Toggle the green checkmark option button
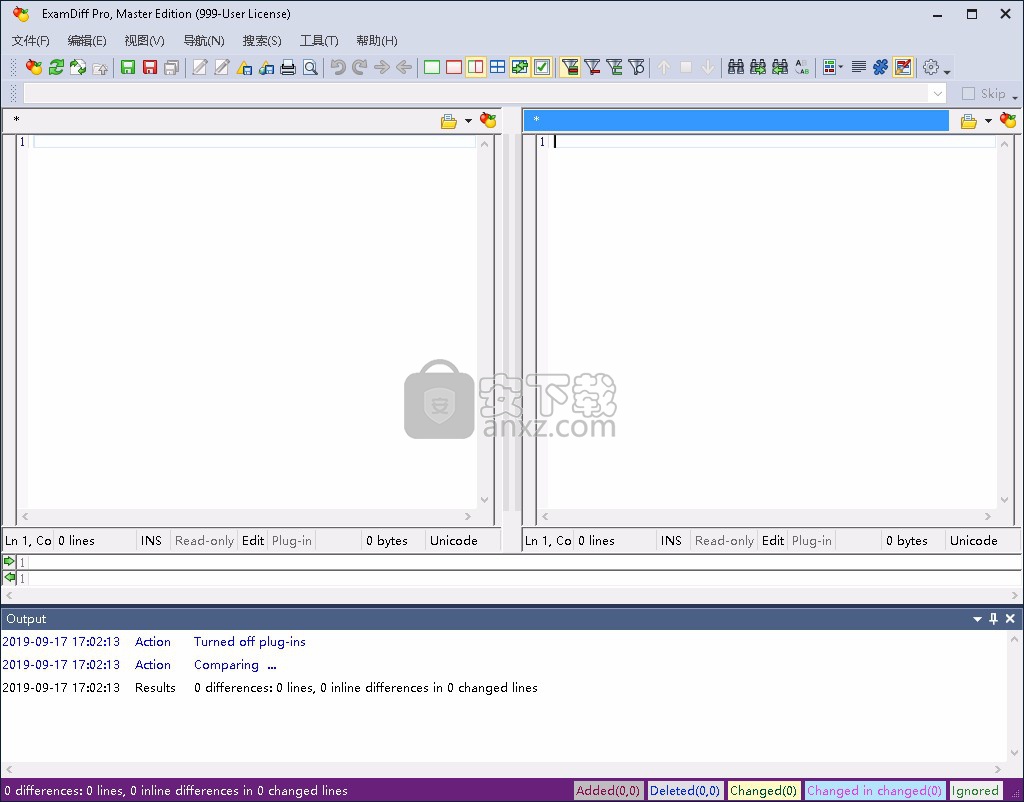This screenshot has width=1024, height=802. 542,67
